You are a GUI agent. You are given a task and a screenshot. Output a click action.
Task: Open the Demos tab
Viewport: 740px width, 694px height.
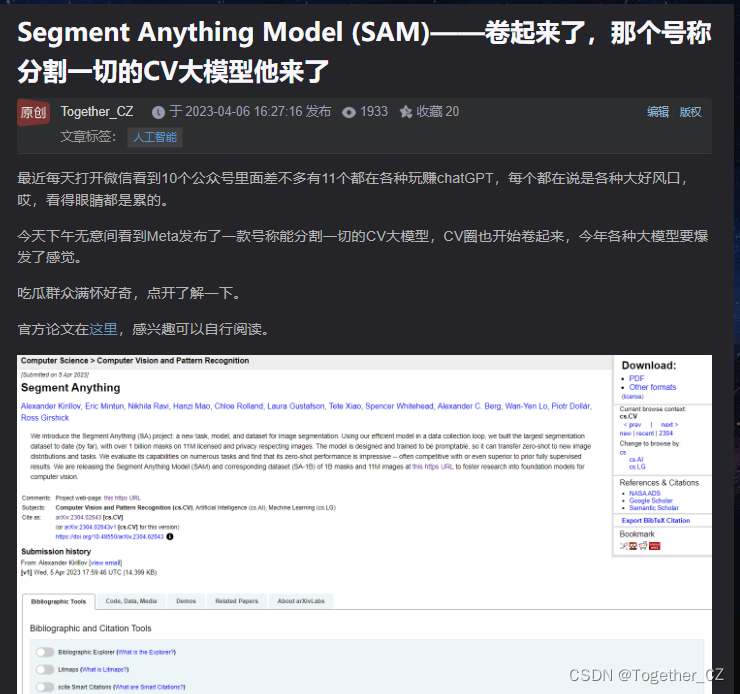(x=186, y=601)
